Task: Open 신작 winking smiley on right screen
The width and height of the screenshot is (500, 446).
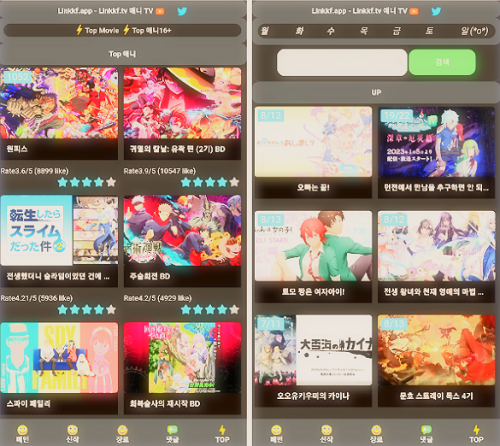Action: pyautogui.click(x=326, y=430)
